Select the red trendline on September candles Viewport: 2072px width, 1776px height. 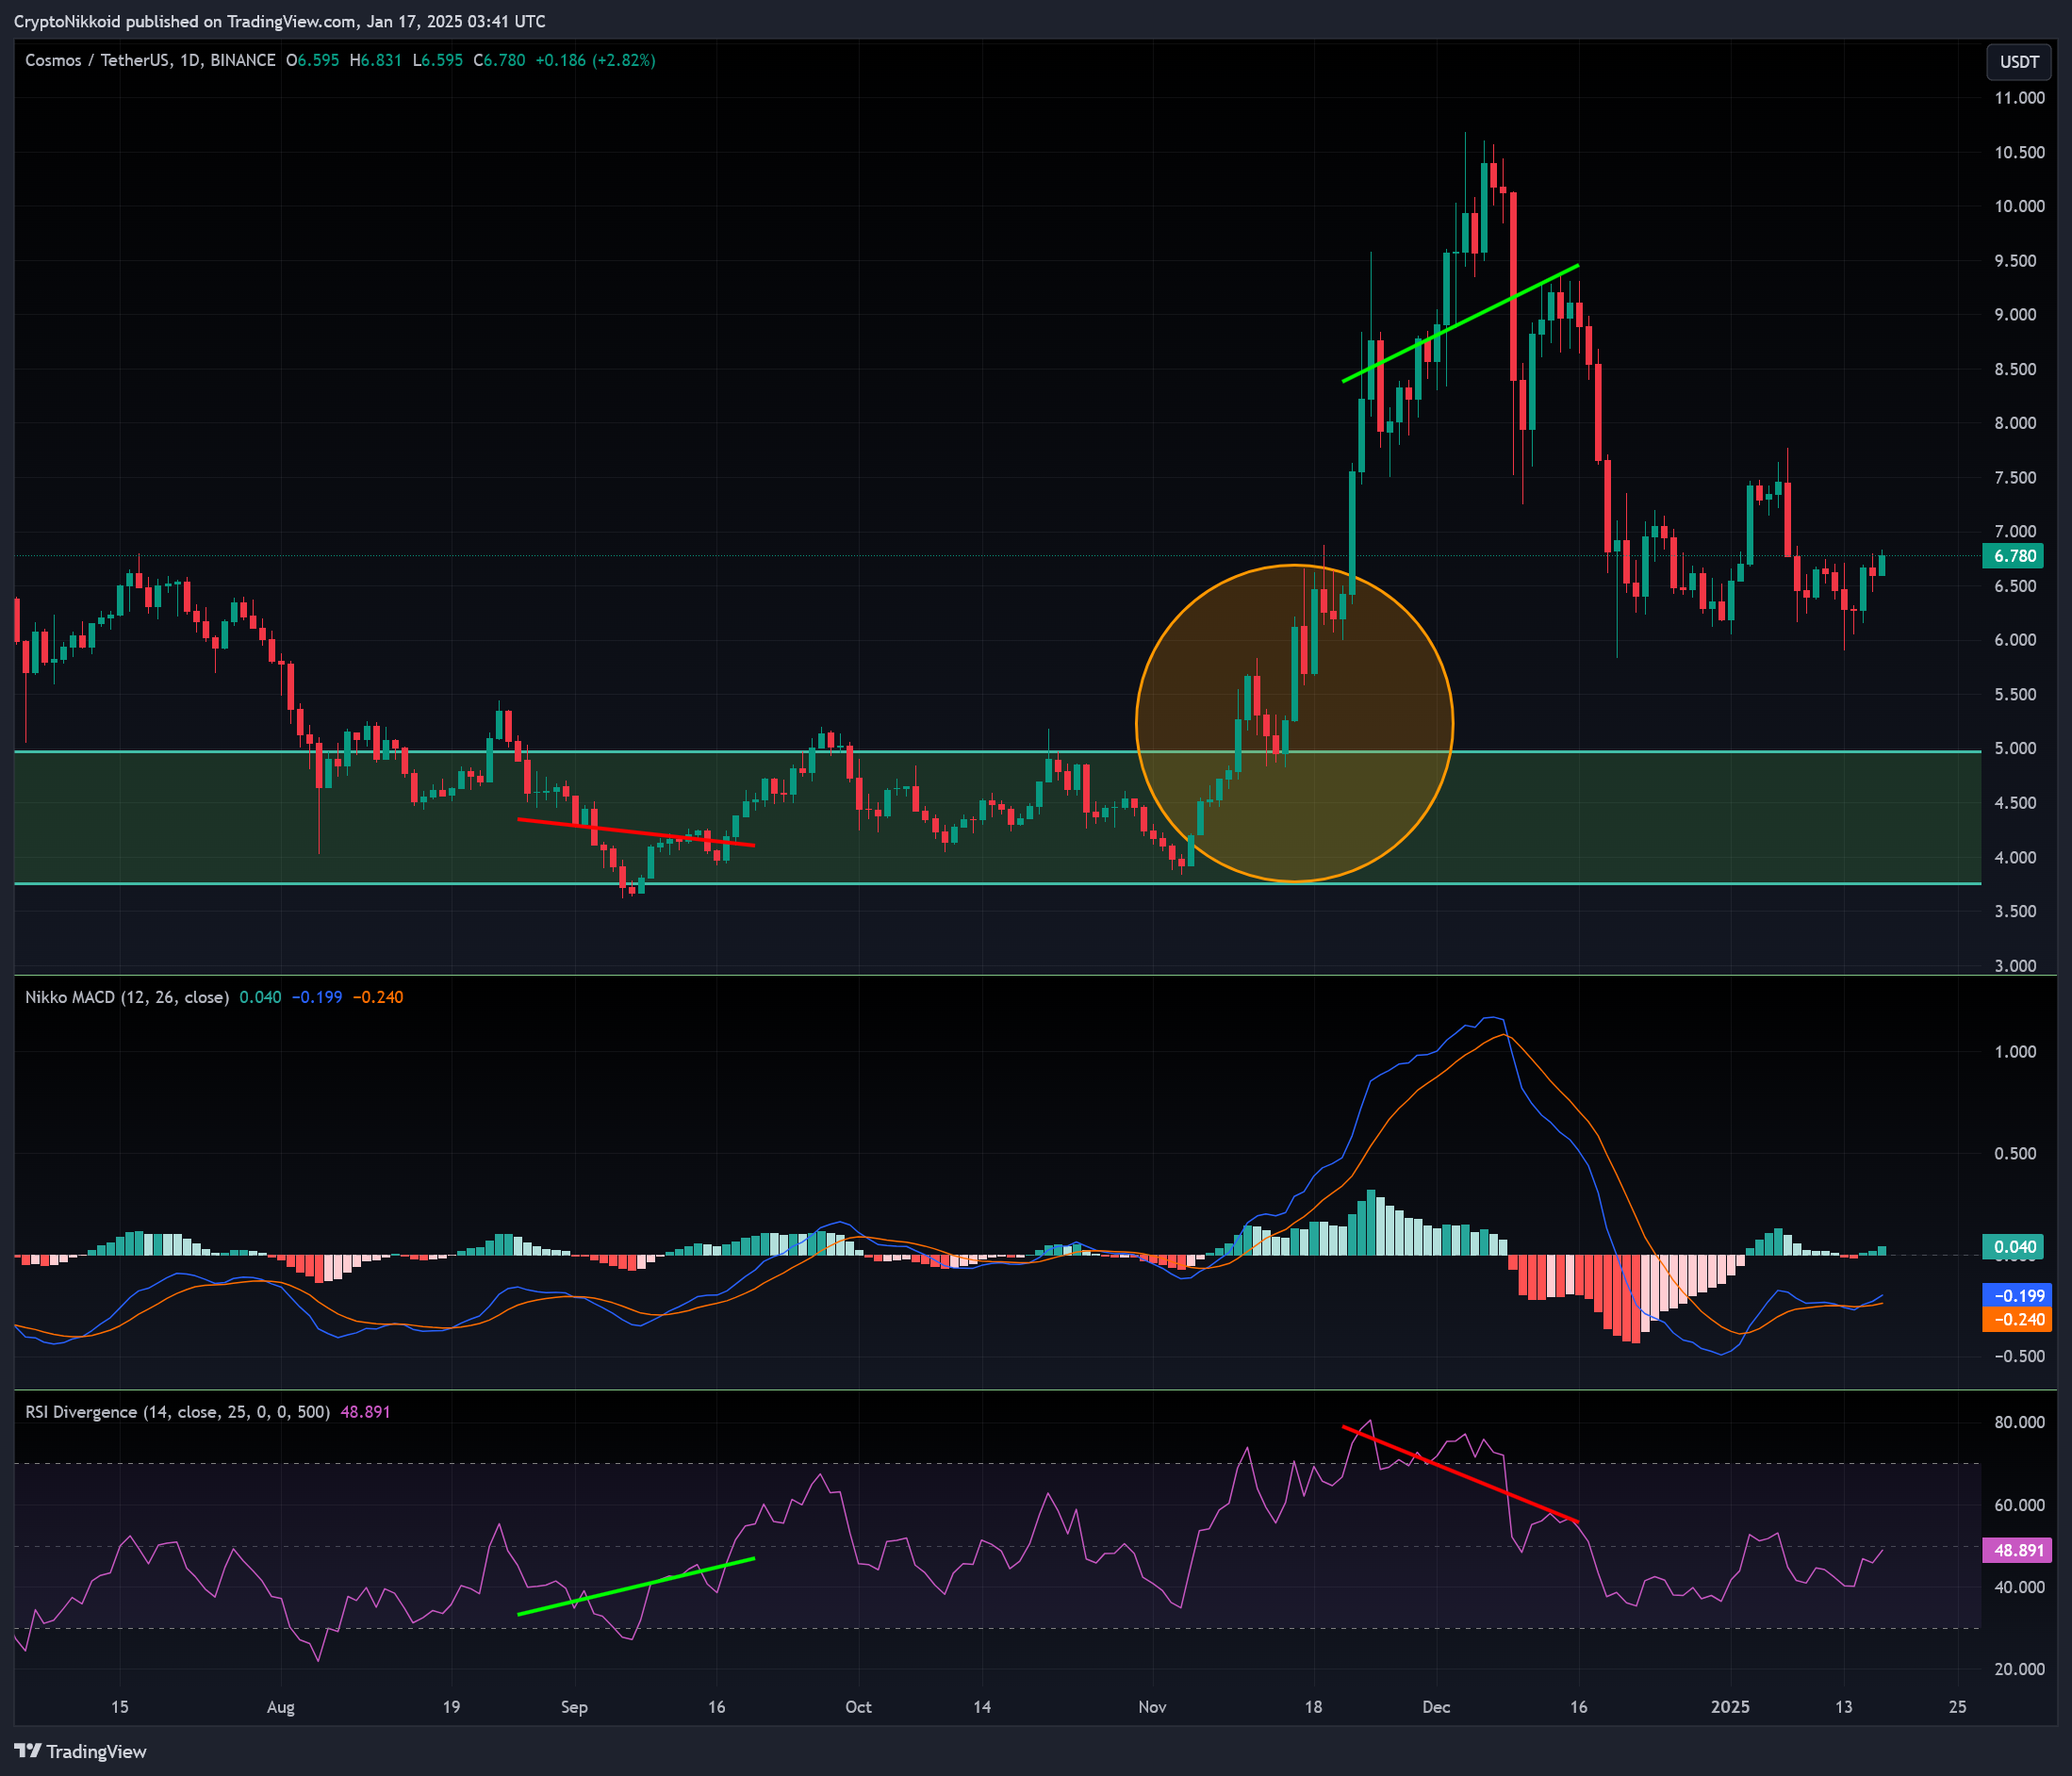[636, 833]
